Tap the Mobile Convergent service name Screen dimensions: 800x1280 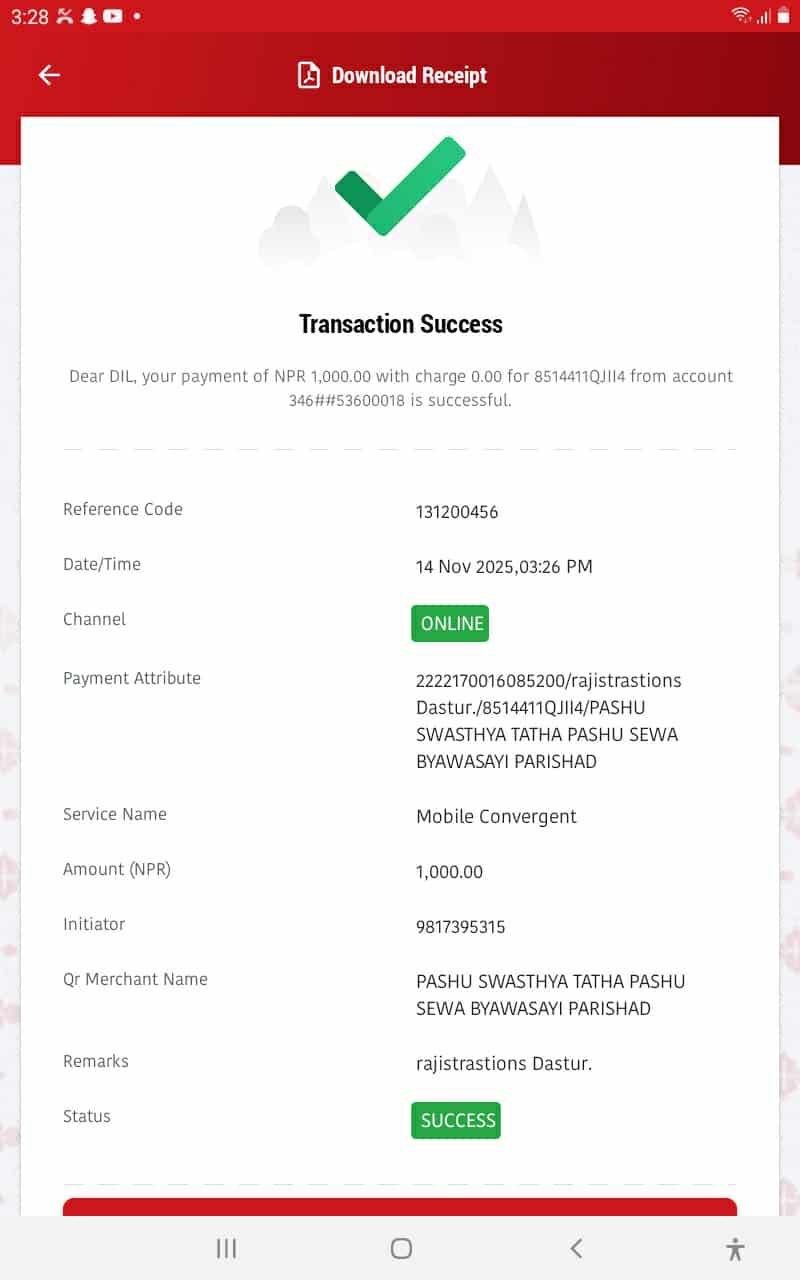pyautogui.click(x=496, y=817)
